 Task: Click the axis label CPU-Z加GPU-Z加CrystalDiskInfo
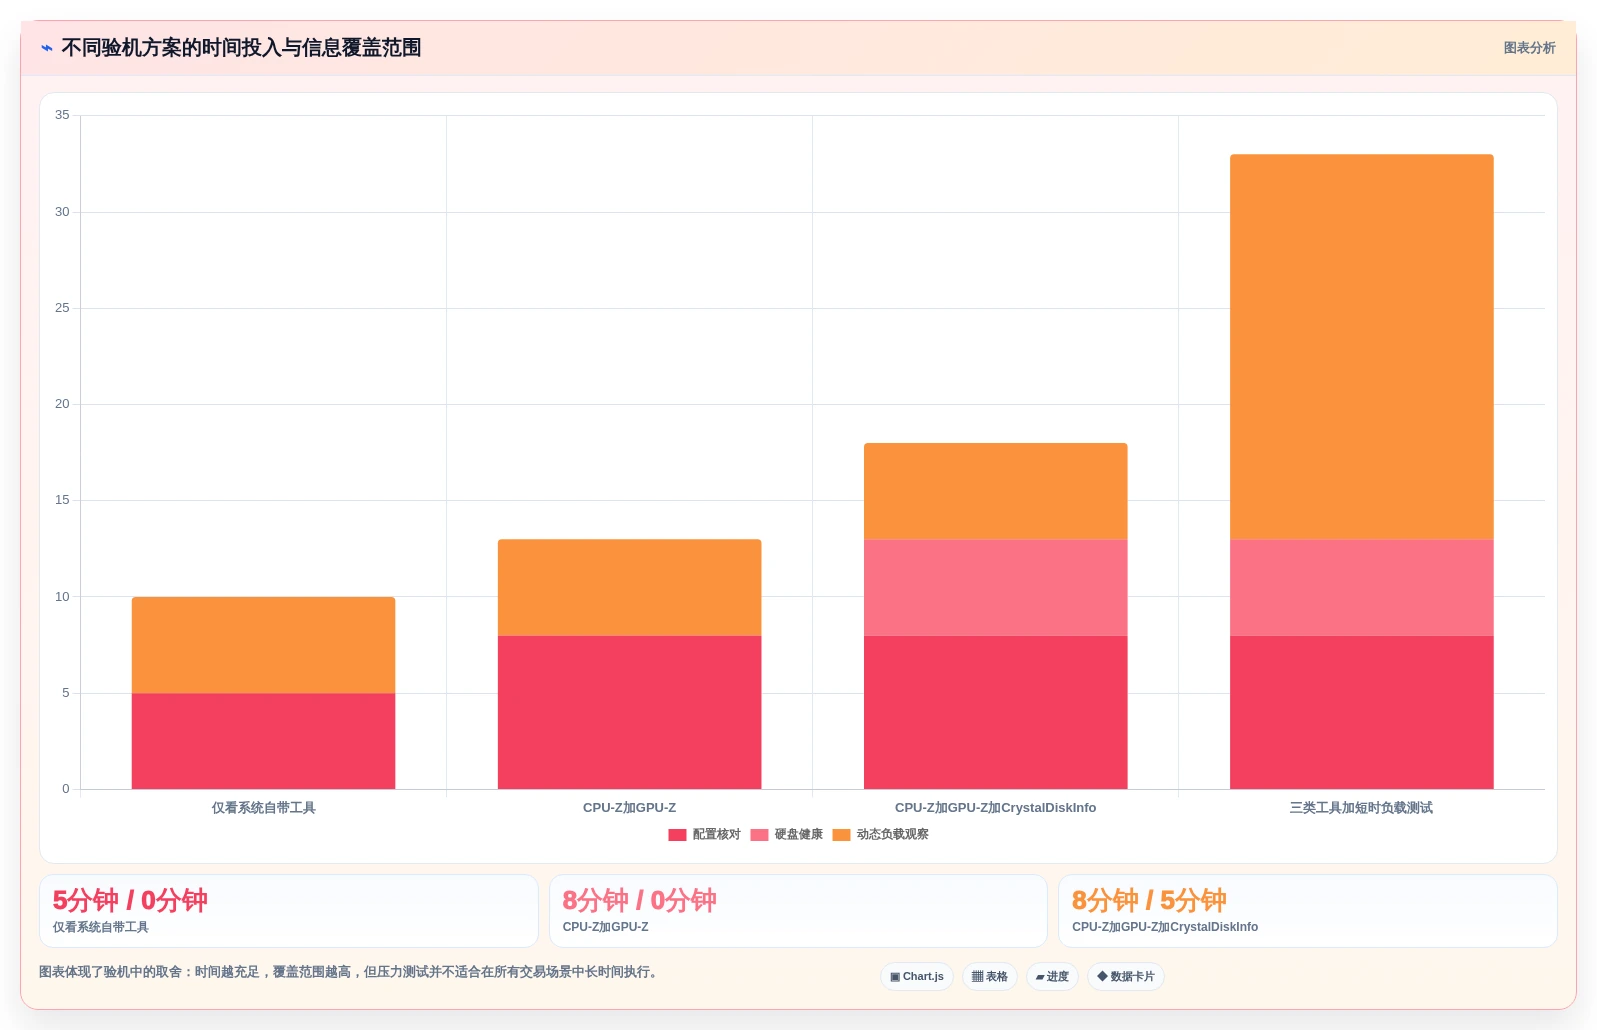tap(995, 808)
